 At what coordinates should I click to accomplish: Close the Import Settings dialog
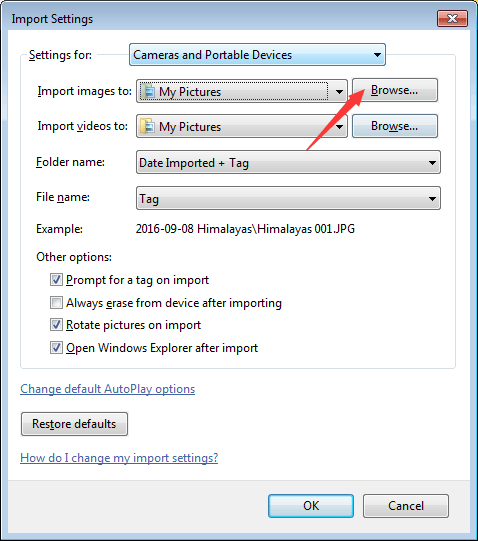pyautogui.click(x=452, y=18)
